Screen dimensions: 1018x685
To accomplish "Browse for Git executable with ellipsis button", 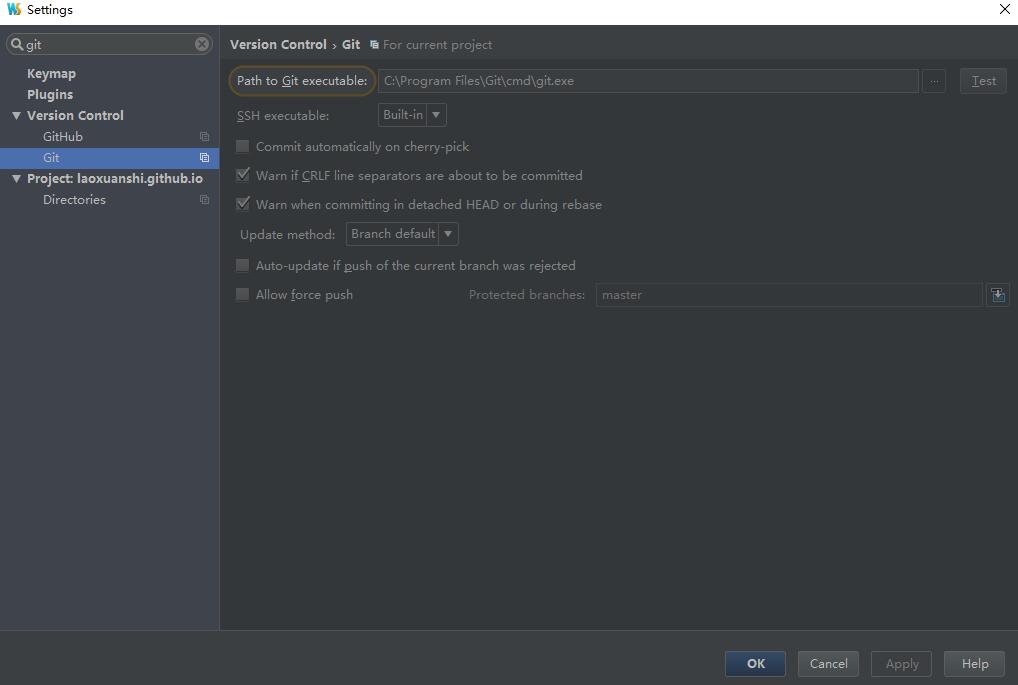I will pyautogui.click(x=933, y=81).
